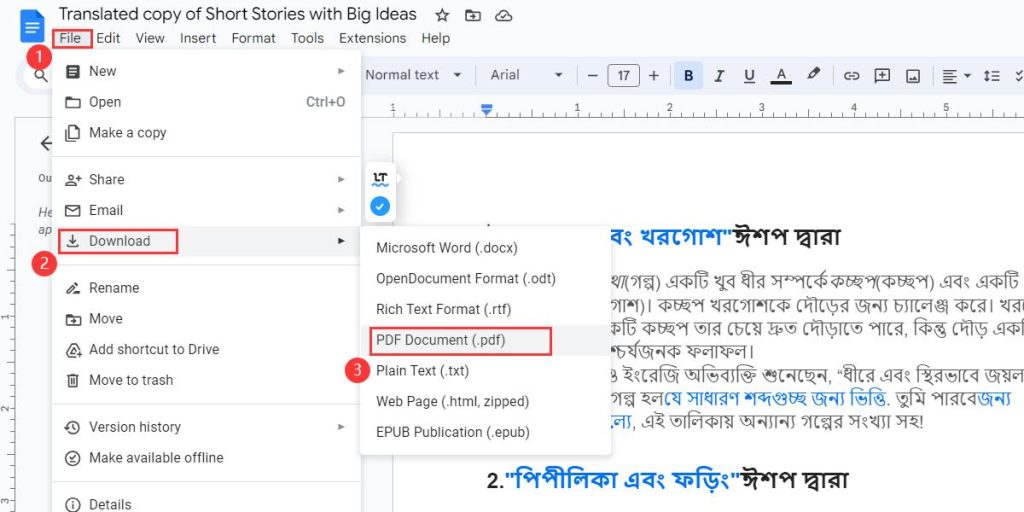Viewport: 1024px width, 512px height.
Task: Click the document title text
Action: tap(238, 15)
